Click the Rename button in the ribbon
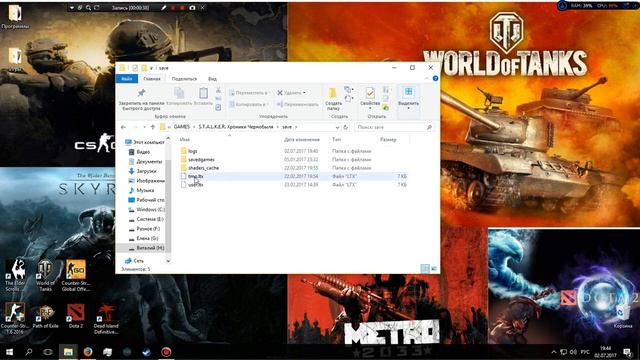Screen dimensions: 640x360 [298, 104]
